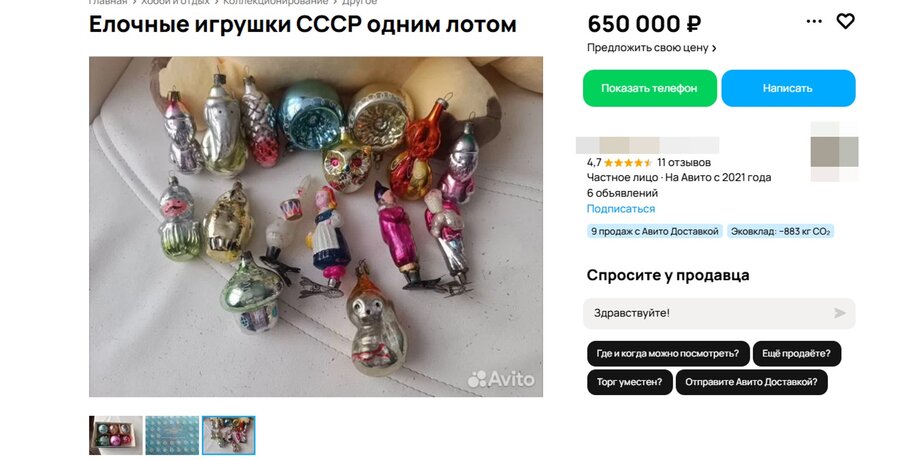Screen dimensions: 920x460
Task: Choose 'Отправите Авито Доставкой?' quick question
Action: coord(751,382)
